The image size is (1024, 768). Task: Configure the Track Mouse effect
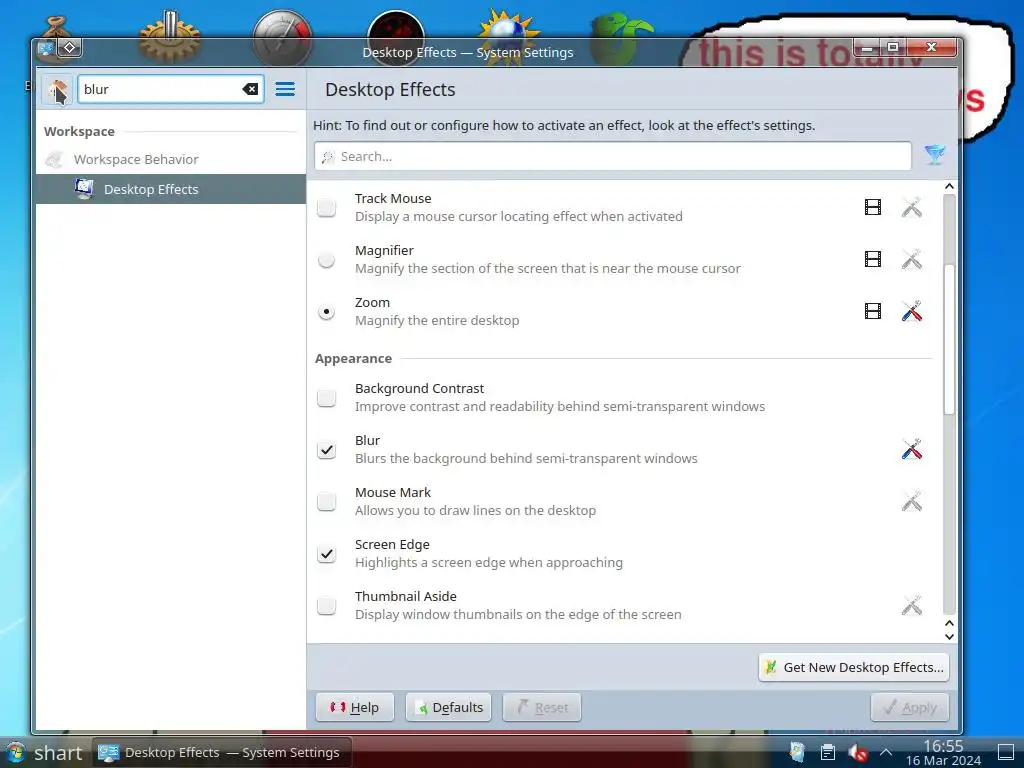point(912,208)
